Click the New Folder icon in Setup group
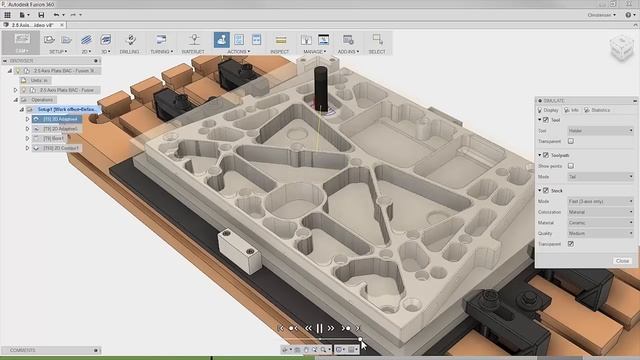This screenshot has height=360, width=640. point(66,40)
